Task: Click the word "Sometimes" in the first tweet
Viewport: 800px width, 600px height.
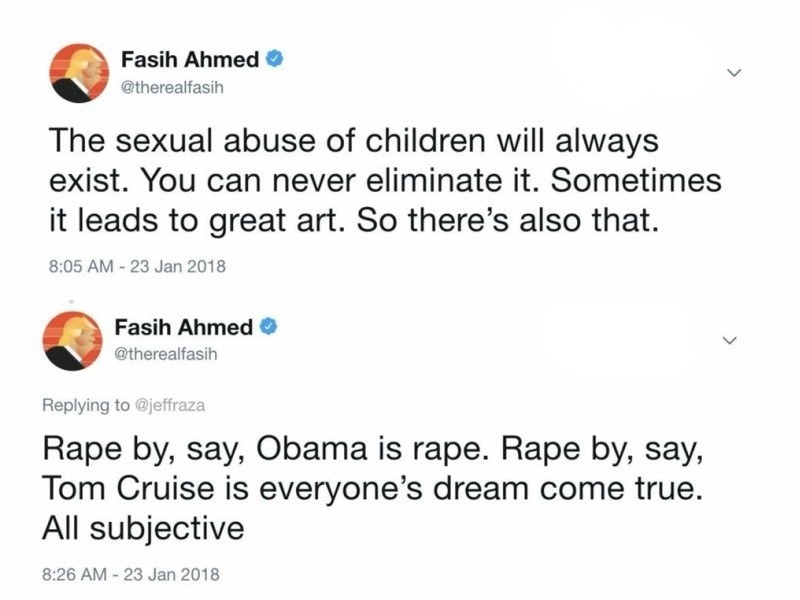Action: [636, 181]
